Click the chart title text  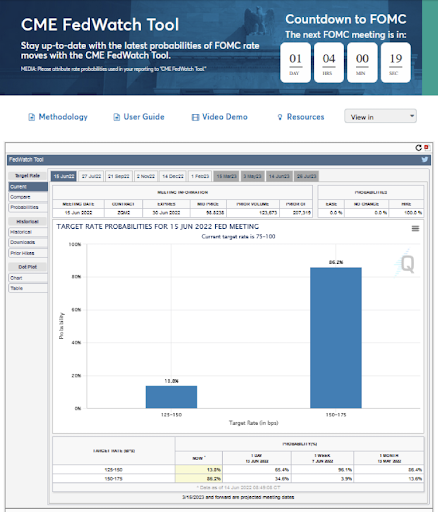pyautogui.click(x=158, y=227)
